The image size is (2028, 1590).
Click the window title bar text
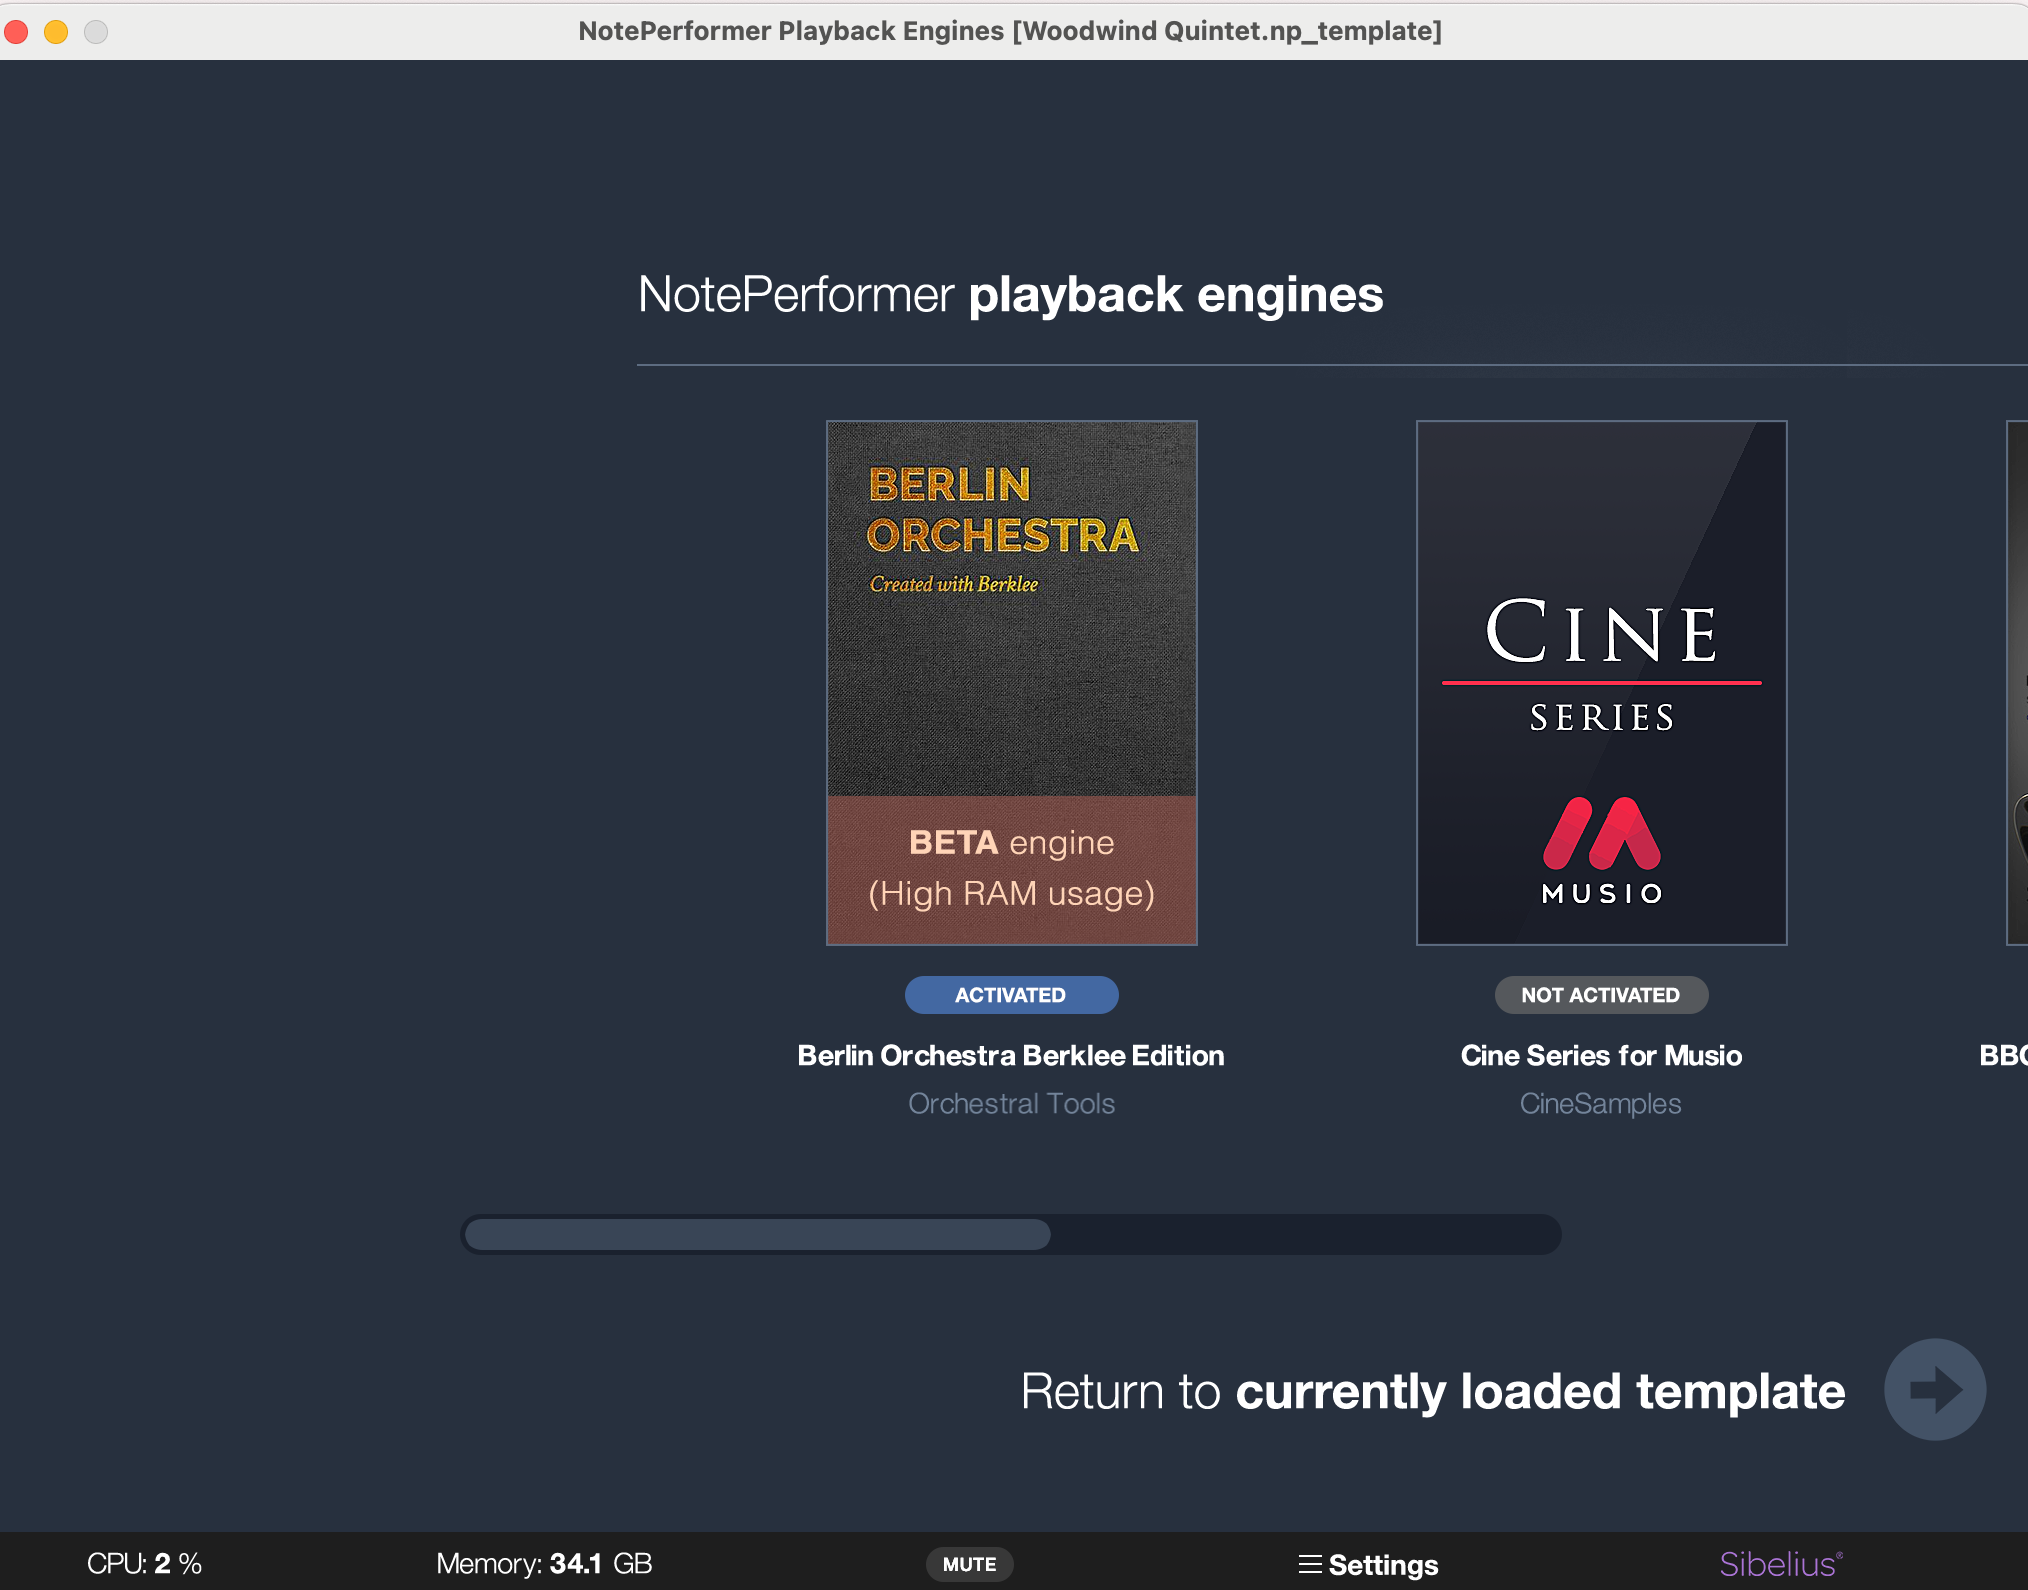tap(1011, 30)
